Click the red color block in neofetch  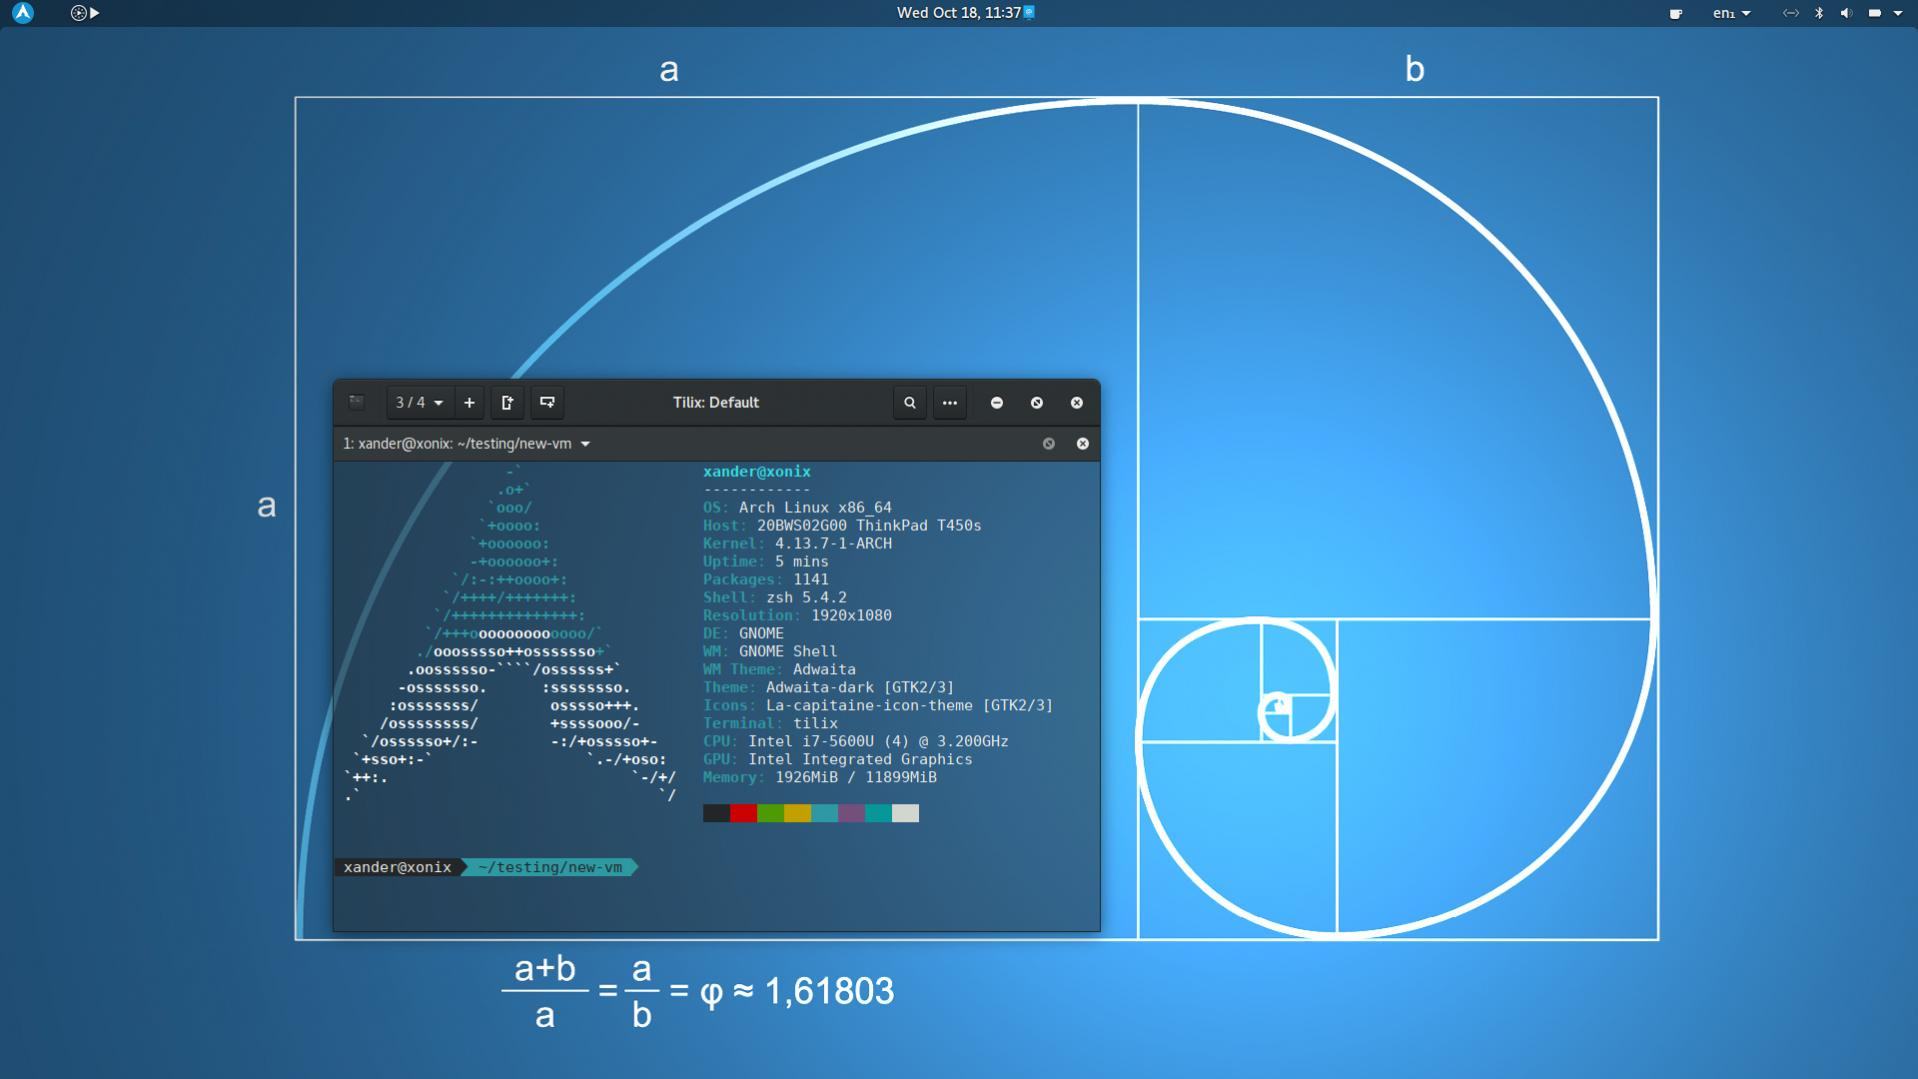[743, 813]
